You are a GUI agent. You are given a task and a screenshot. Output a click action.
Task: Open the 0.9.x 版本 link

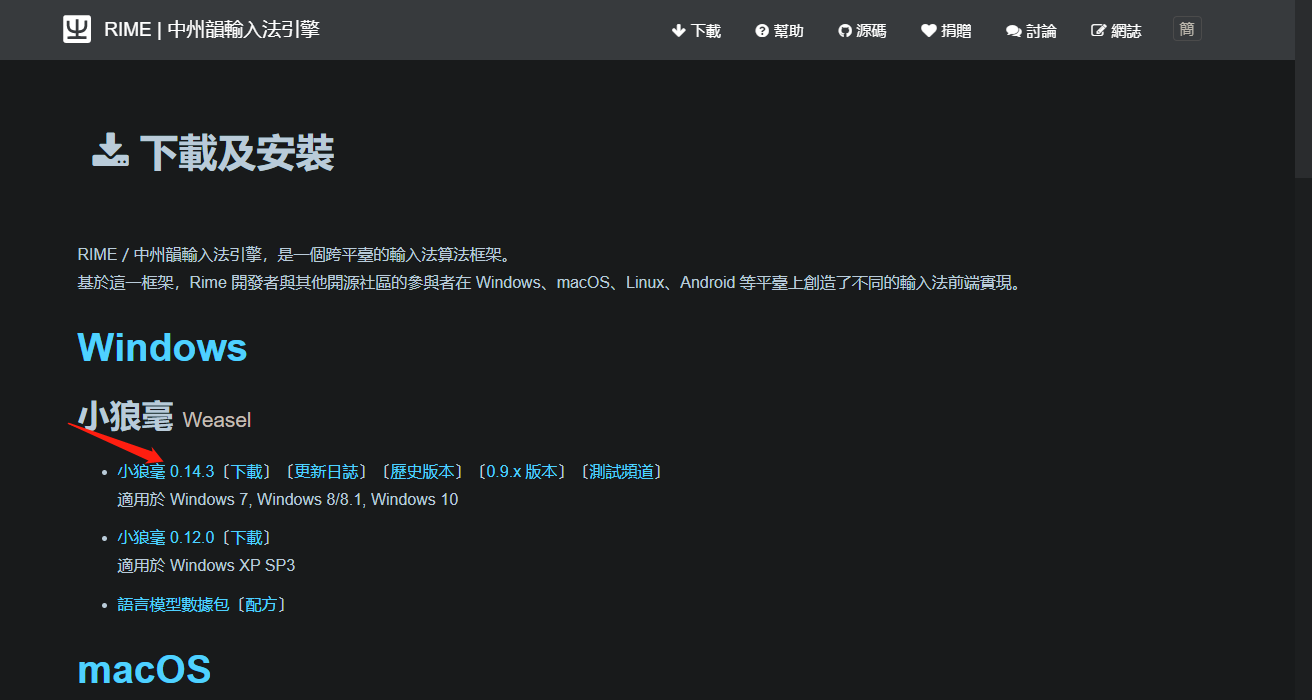click(524, 470)
